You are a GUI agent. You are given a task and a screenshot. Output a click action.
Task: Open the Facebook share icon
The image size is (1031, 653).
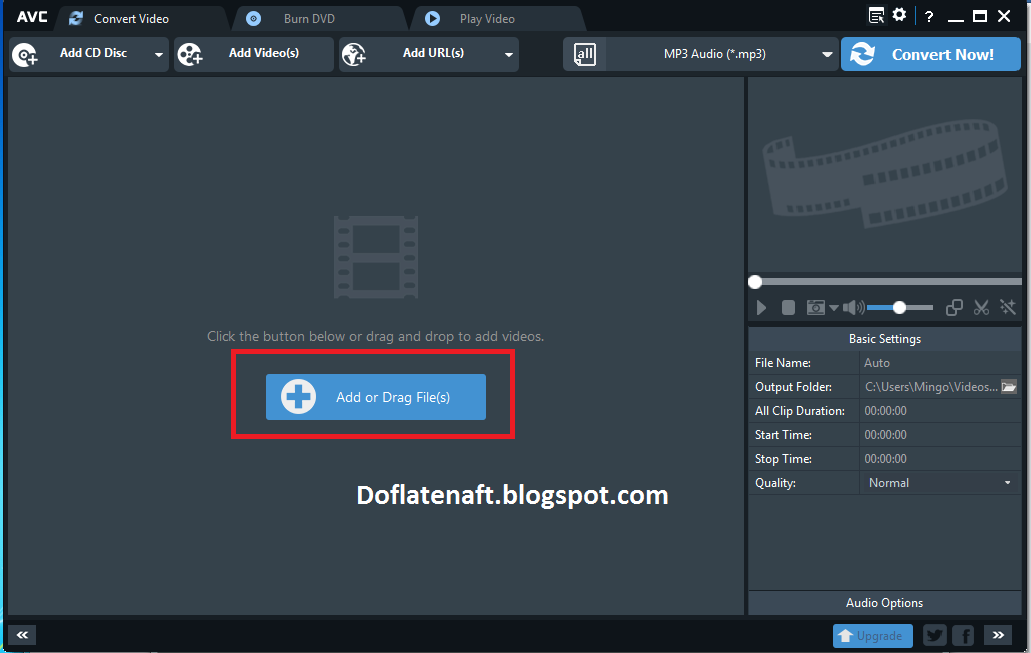(x=965, y=635)
